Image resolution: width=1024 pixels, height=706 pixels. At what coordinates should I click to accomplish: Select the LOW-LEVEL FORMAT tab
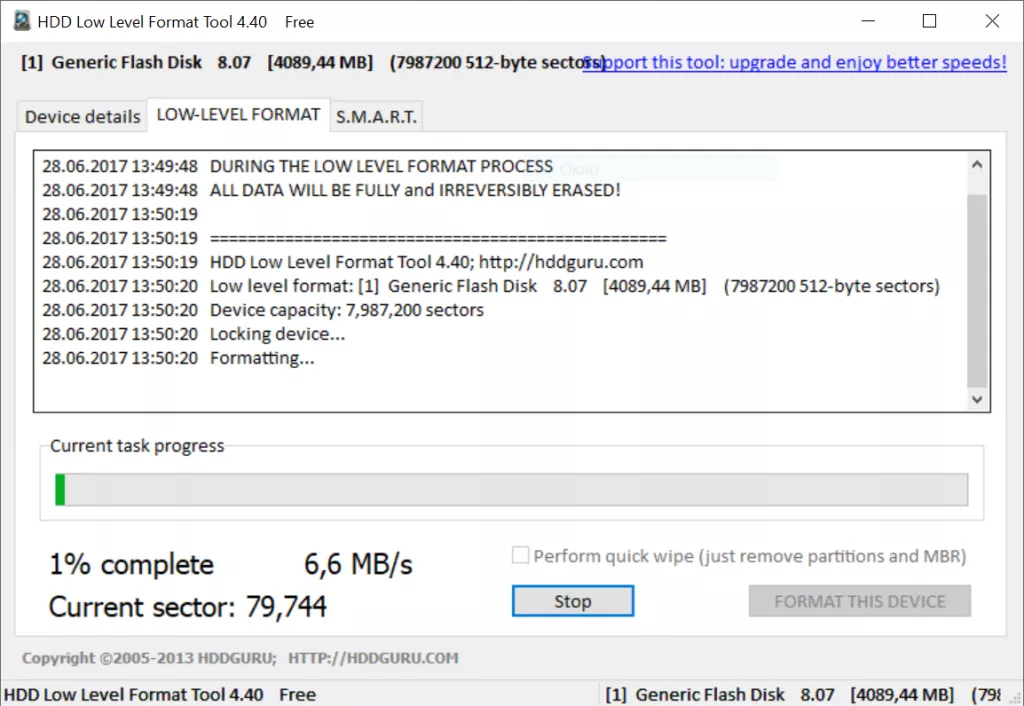pyautogui.click(x=238, y=115)
